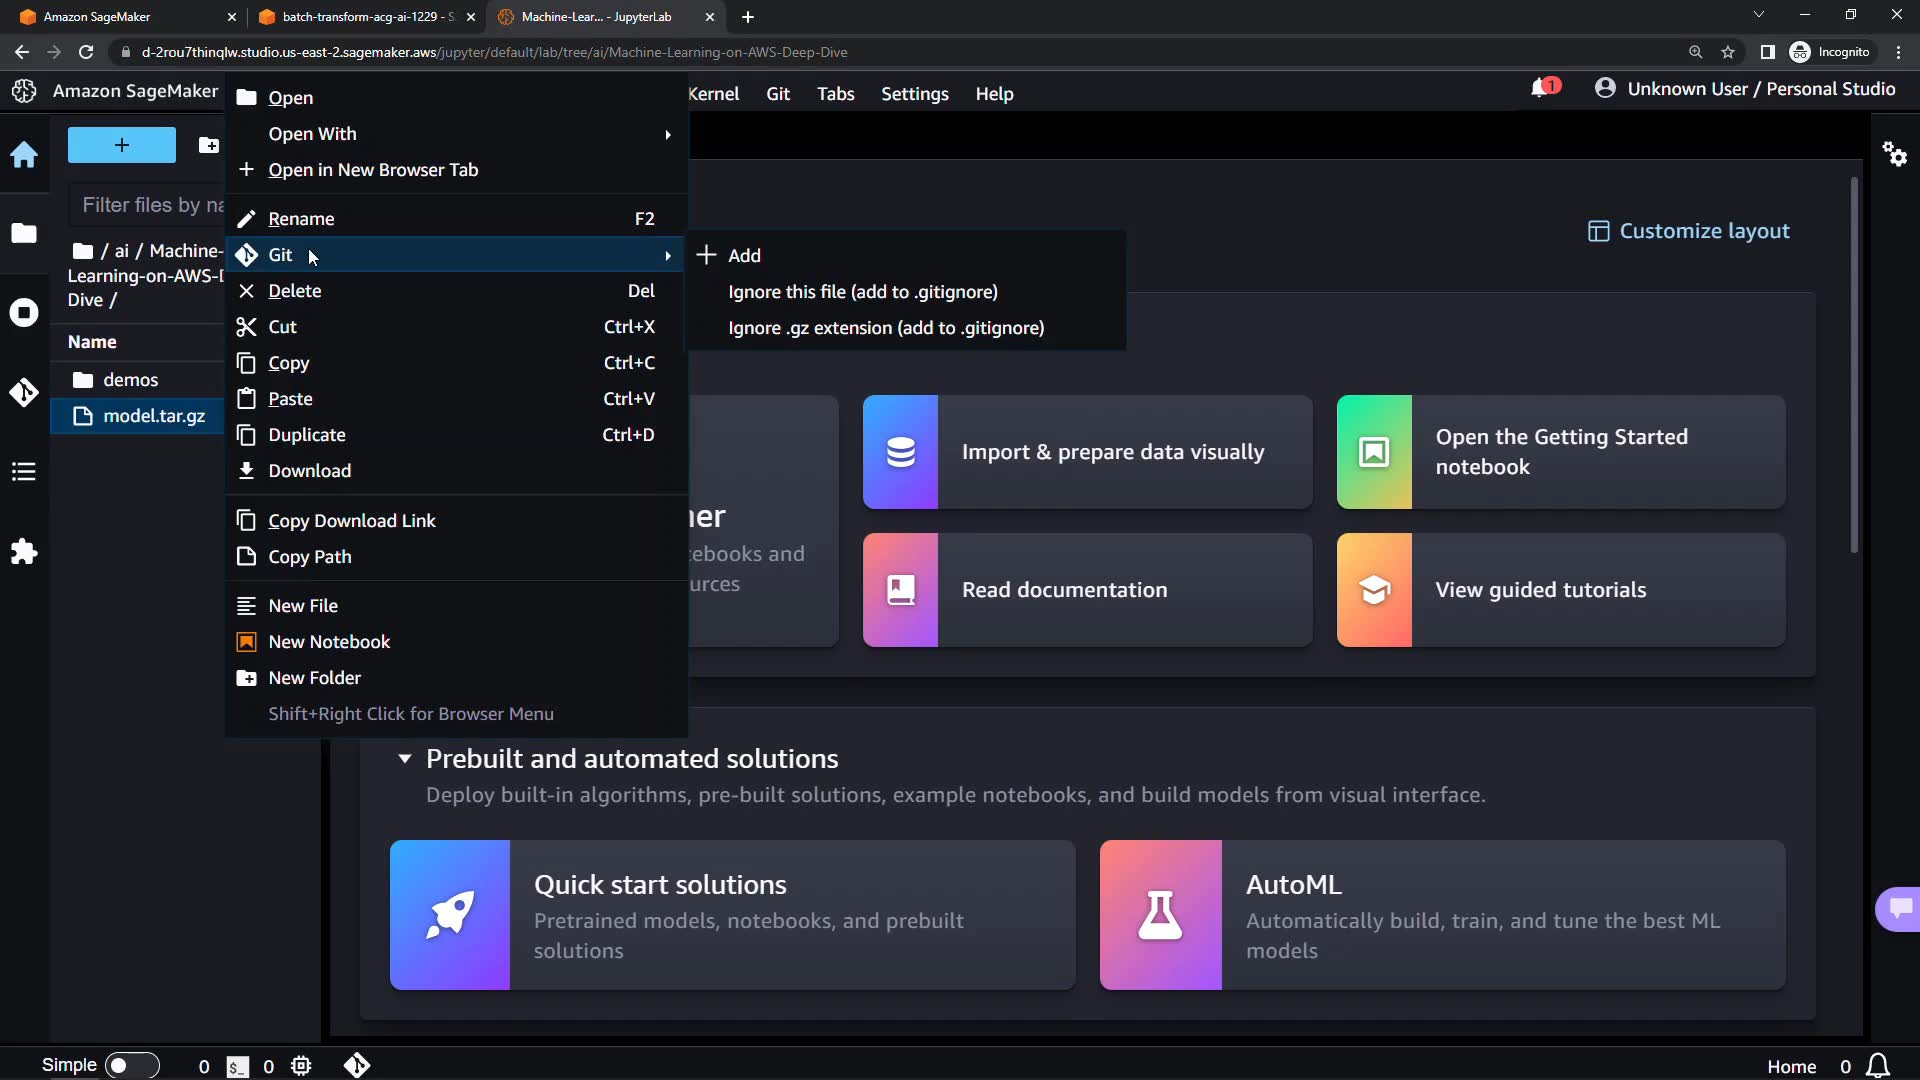Collapse Prebuilt and automated solutions section

(405, 759)
